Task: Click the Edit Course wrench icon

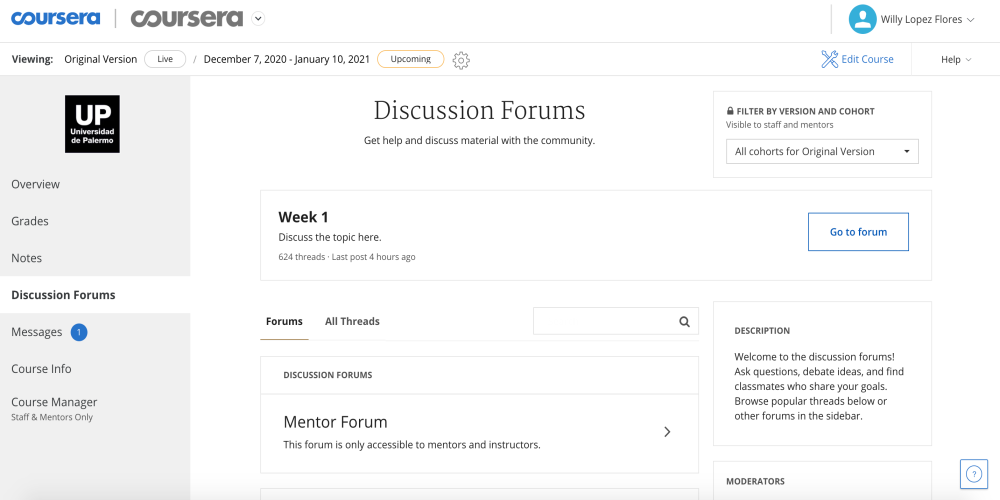Action: coord(829,59)
